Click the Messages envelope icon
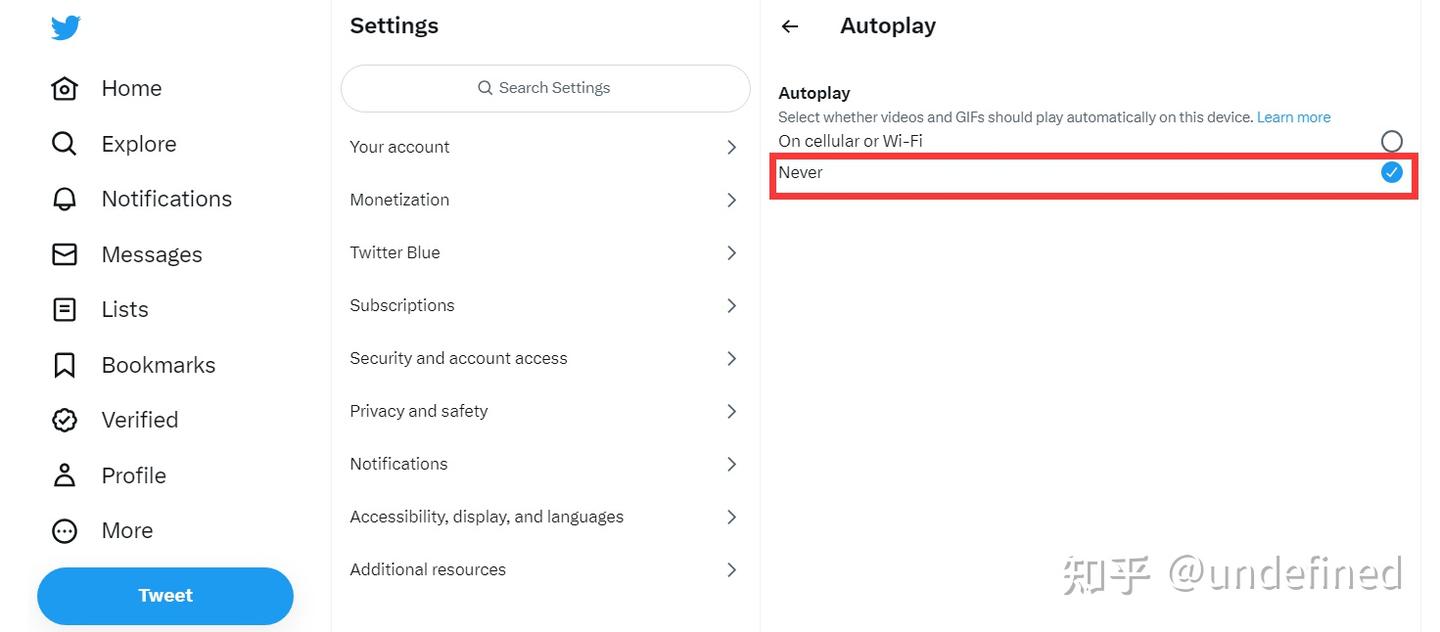 click(64, 254)
